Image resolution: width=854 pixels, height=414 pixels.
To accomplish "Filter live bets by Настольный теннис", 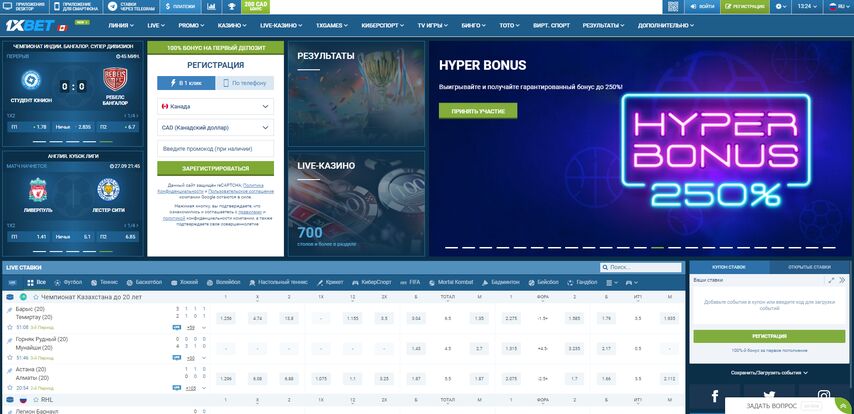I will pyautogui.click(x=278, y=283).
